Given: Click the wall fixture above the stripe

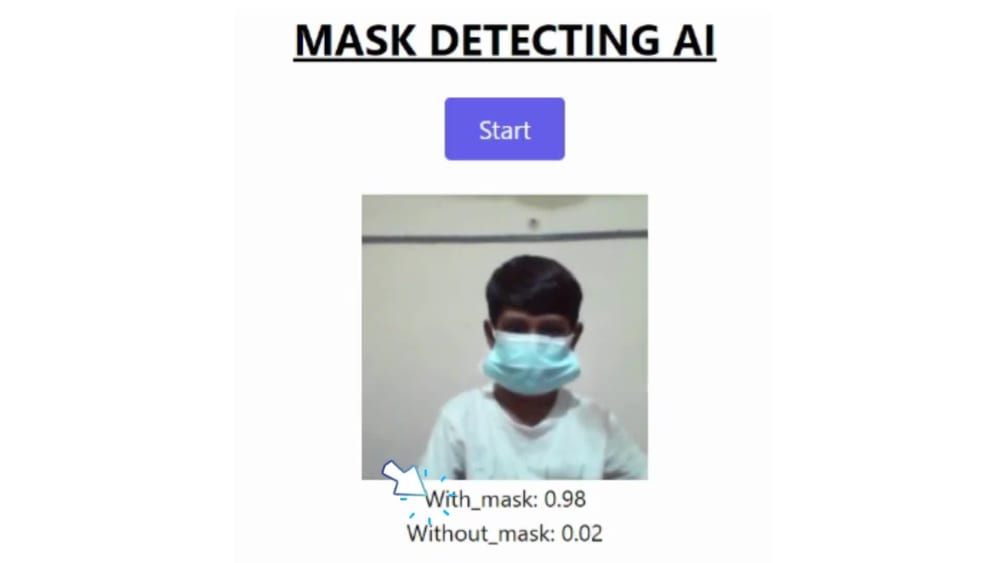Looking at the screenshot, I should pyautogui.click(x=533, y=223).
